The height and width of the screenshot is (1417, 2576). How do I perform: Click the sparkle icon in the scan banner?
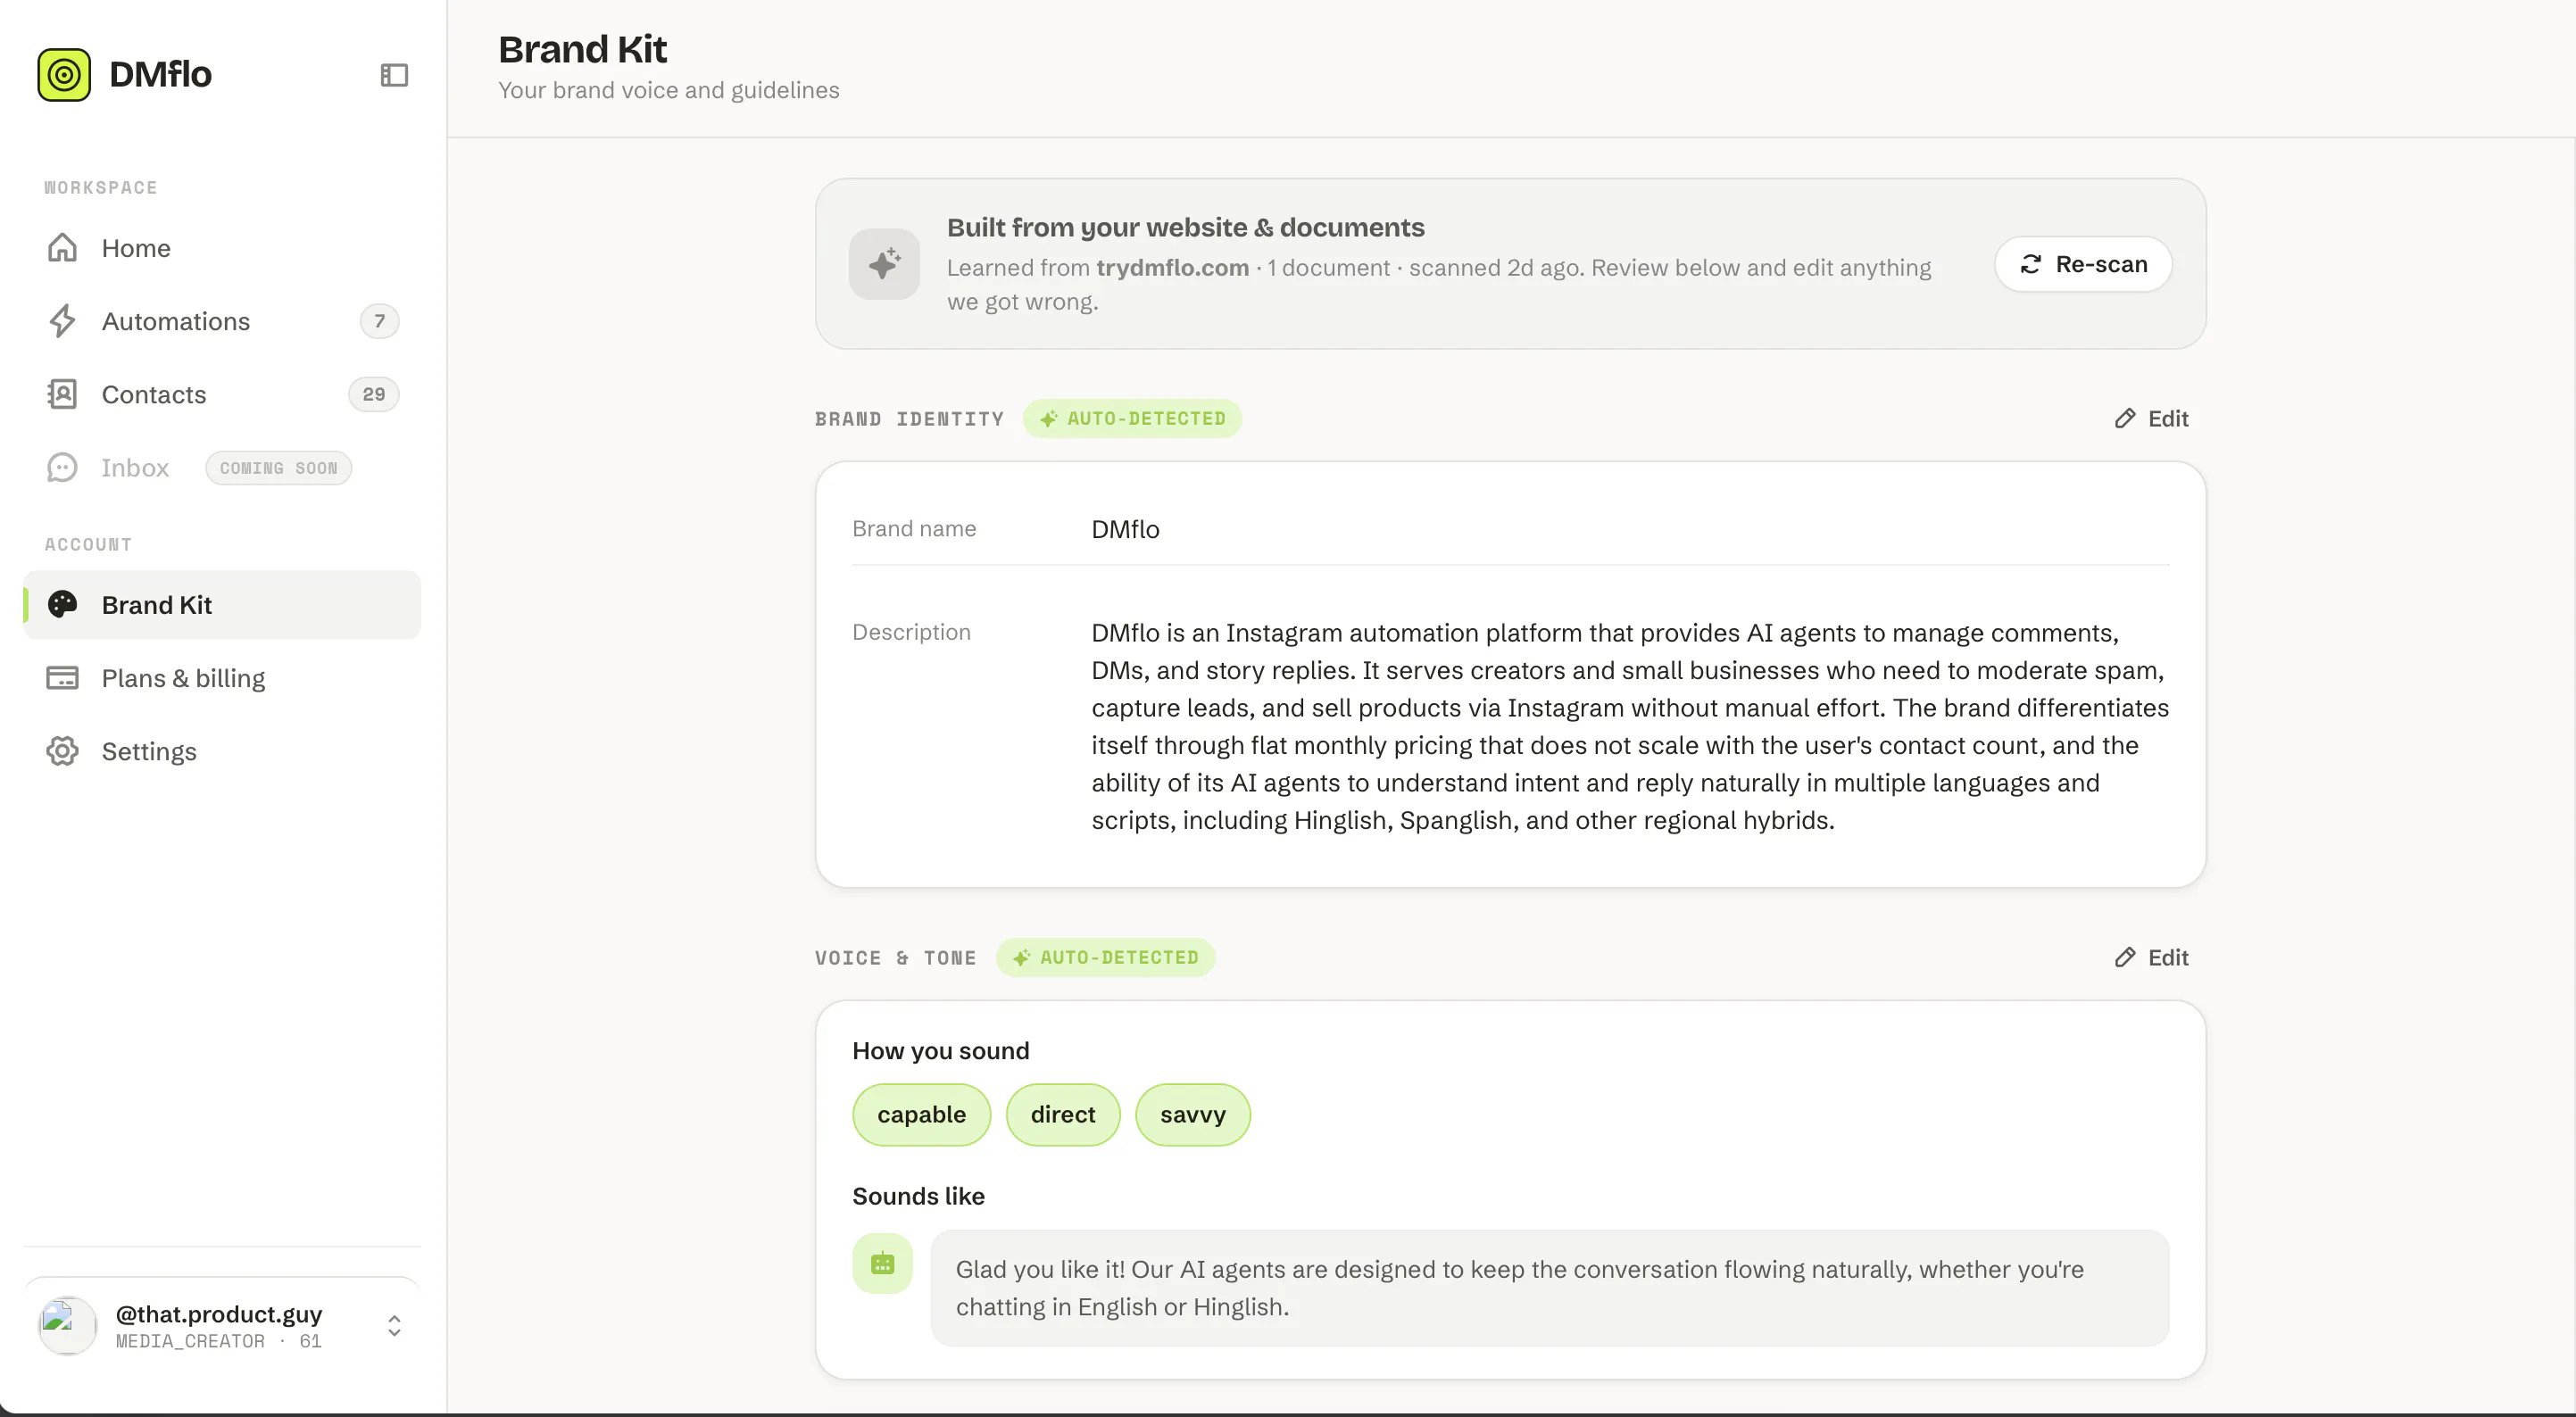point(884,264)
